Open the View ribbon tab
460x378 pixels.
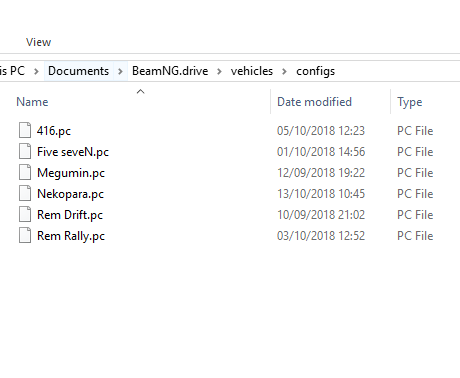pyautogui.click(x=39, y=42)
